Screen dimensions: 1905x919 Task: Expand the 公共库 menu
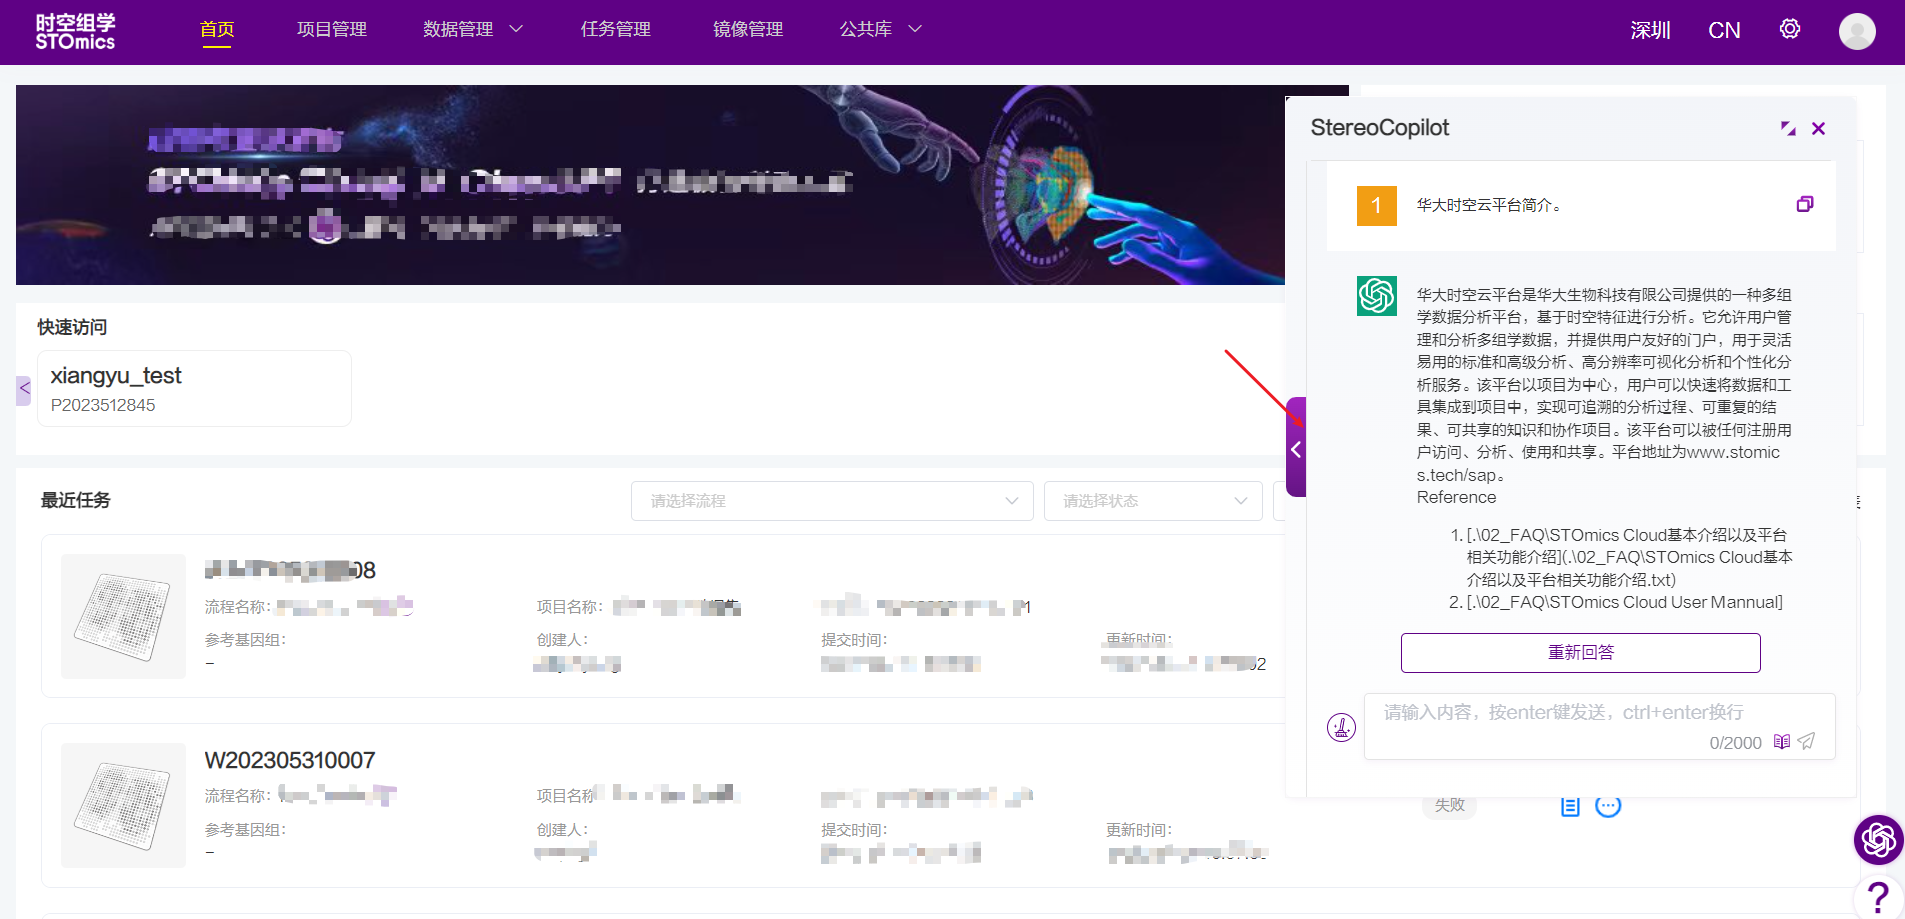pyautogui.click(x=880, y=29)
